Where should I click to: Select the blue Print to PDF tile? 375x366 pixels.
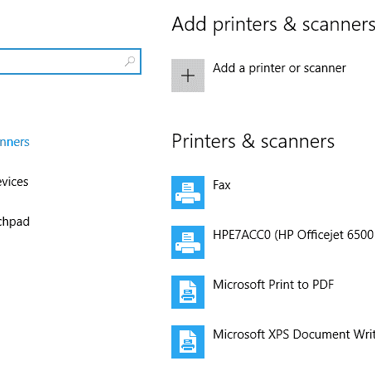pyautogui.click(x=188, y=292)
